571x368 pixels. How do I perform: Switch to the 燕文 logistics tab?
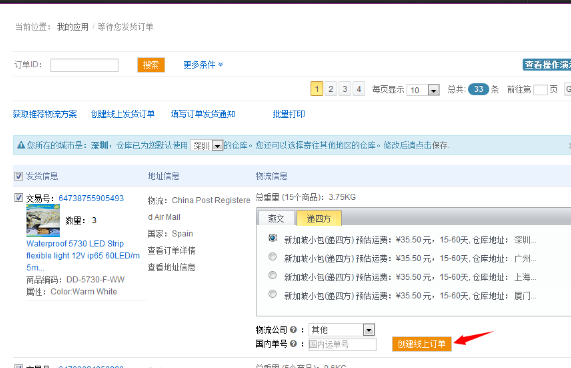point(276,218)
